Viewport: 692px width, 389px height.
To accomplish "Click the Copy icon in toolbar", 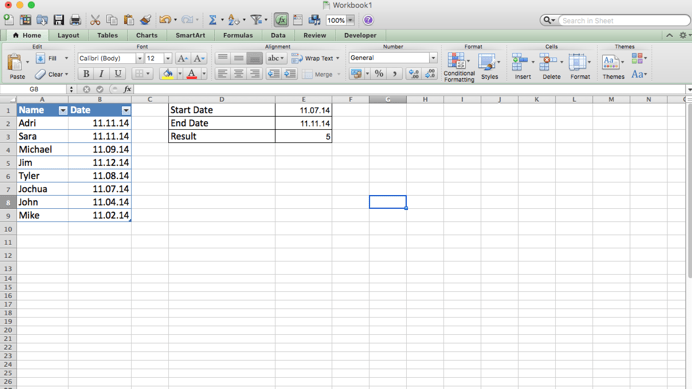I will point(112,20).
